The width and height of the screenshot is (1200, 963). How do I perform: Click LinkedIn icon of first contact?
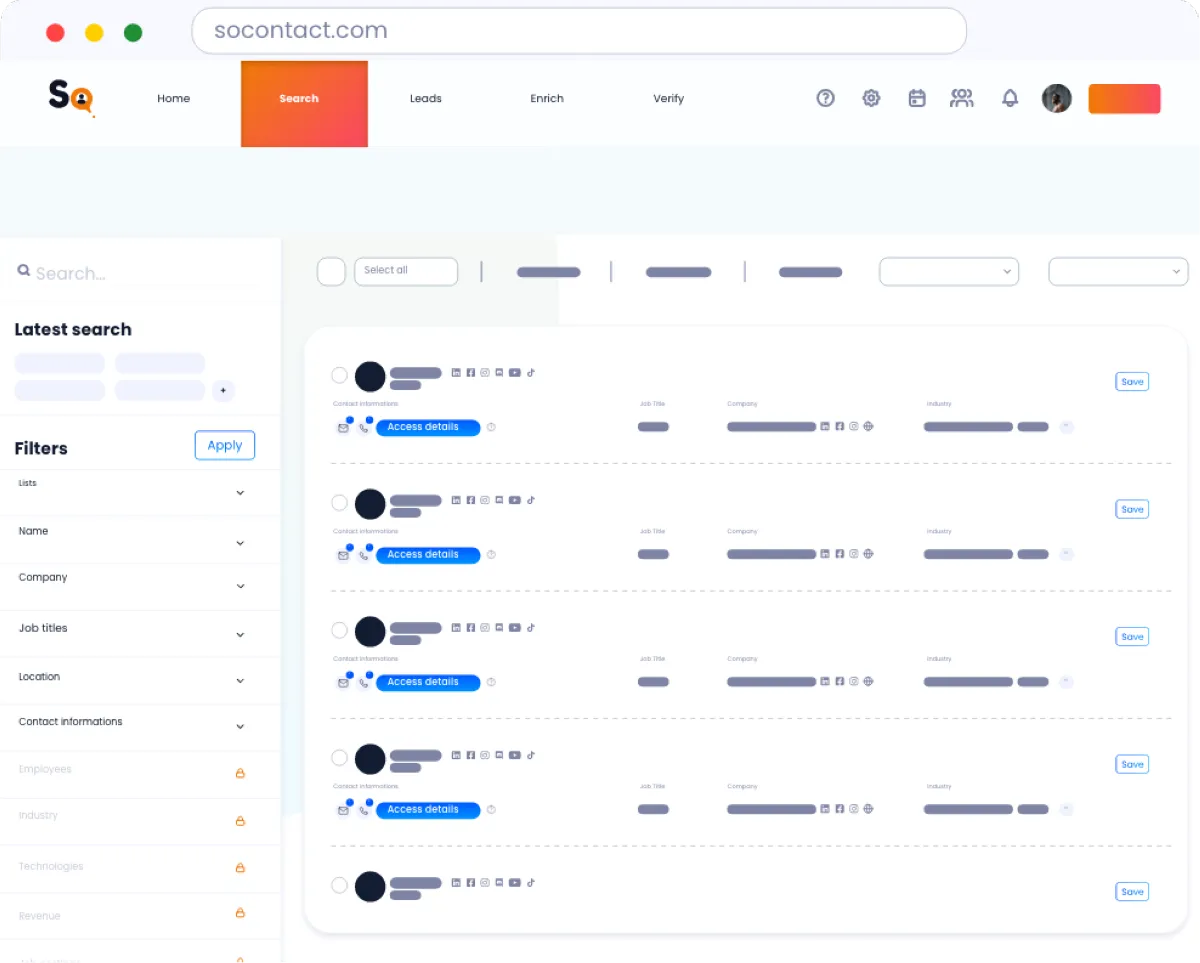click(x=456, y=373)
